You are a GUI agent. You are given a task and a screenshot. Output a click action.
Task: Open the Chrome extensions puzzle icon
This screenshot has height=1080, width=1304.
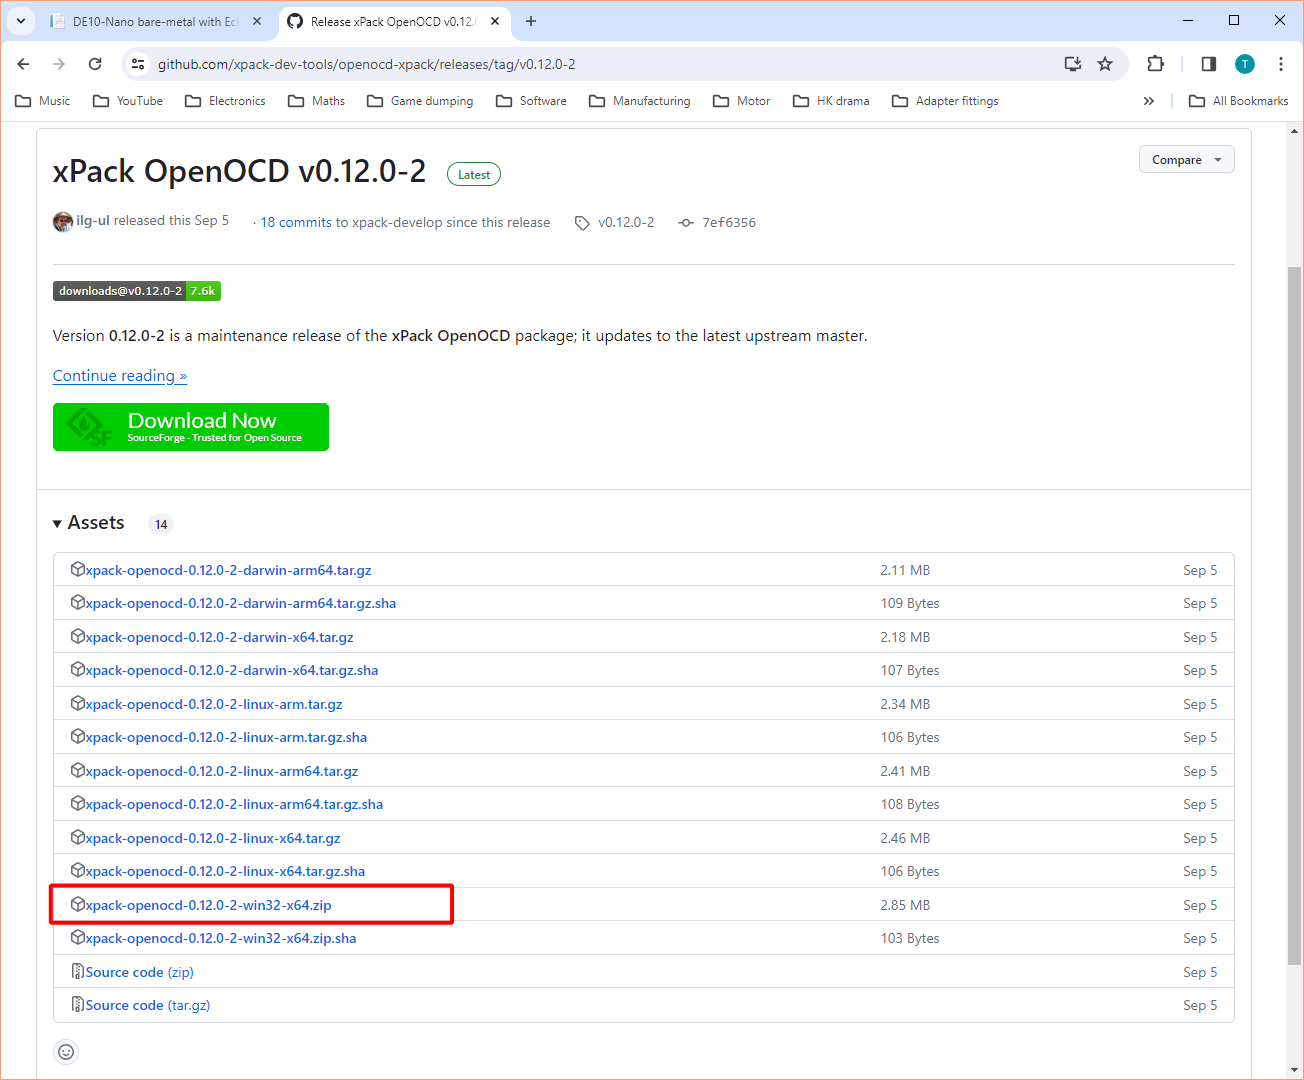[1154, 63]
